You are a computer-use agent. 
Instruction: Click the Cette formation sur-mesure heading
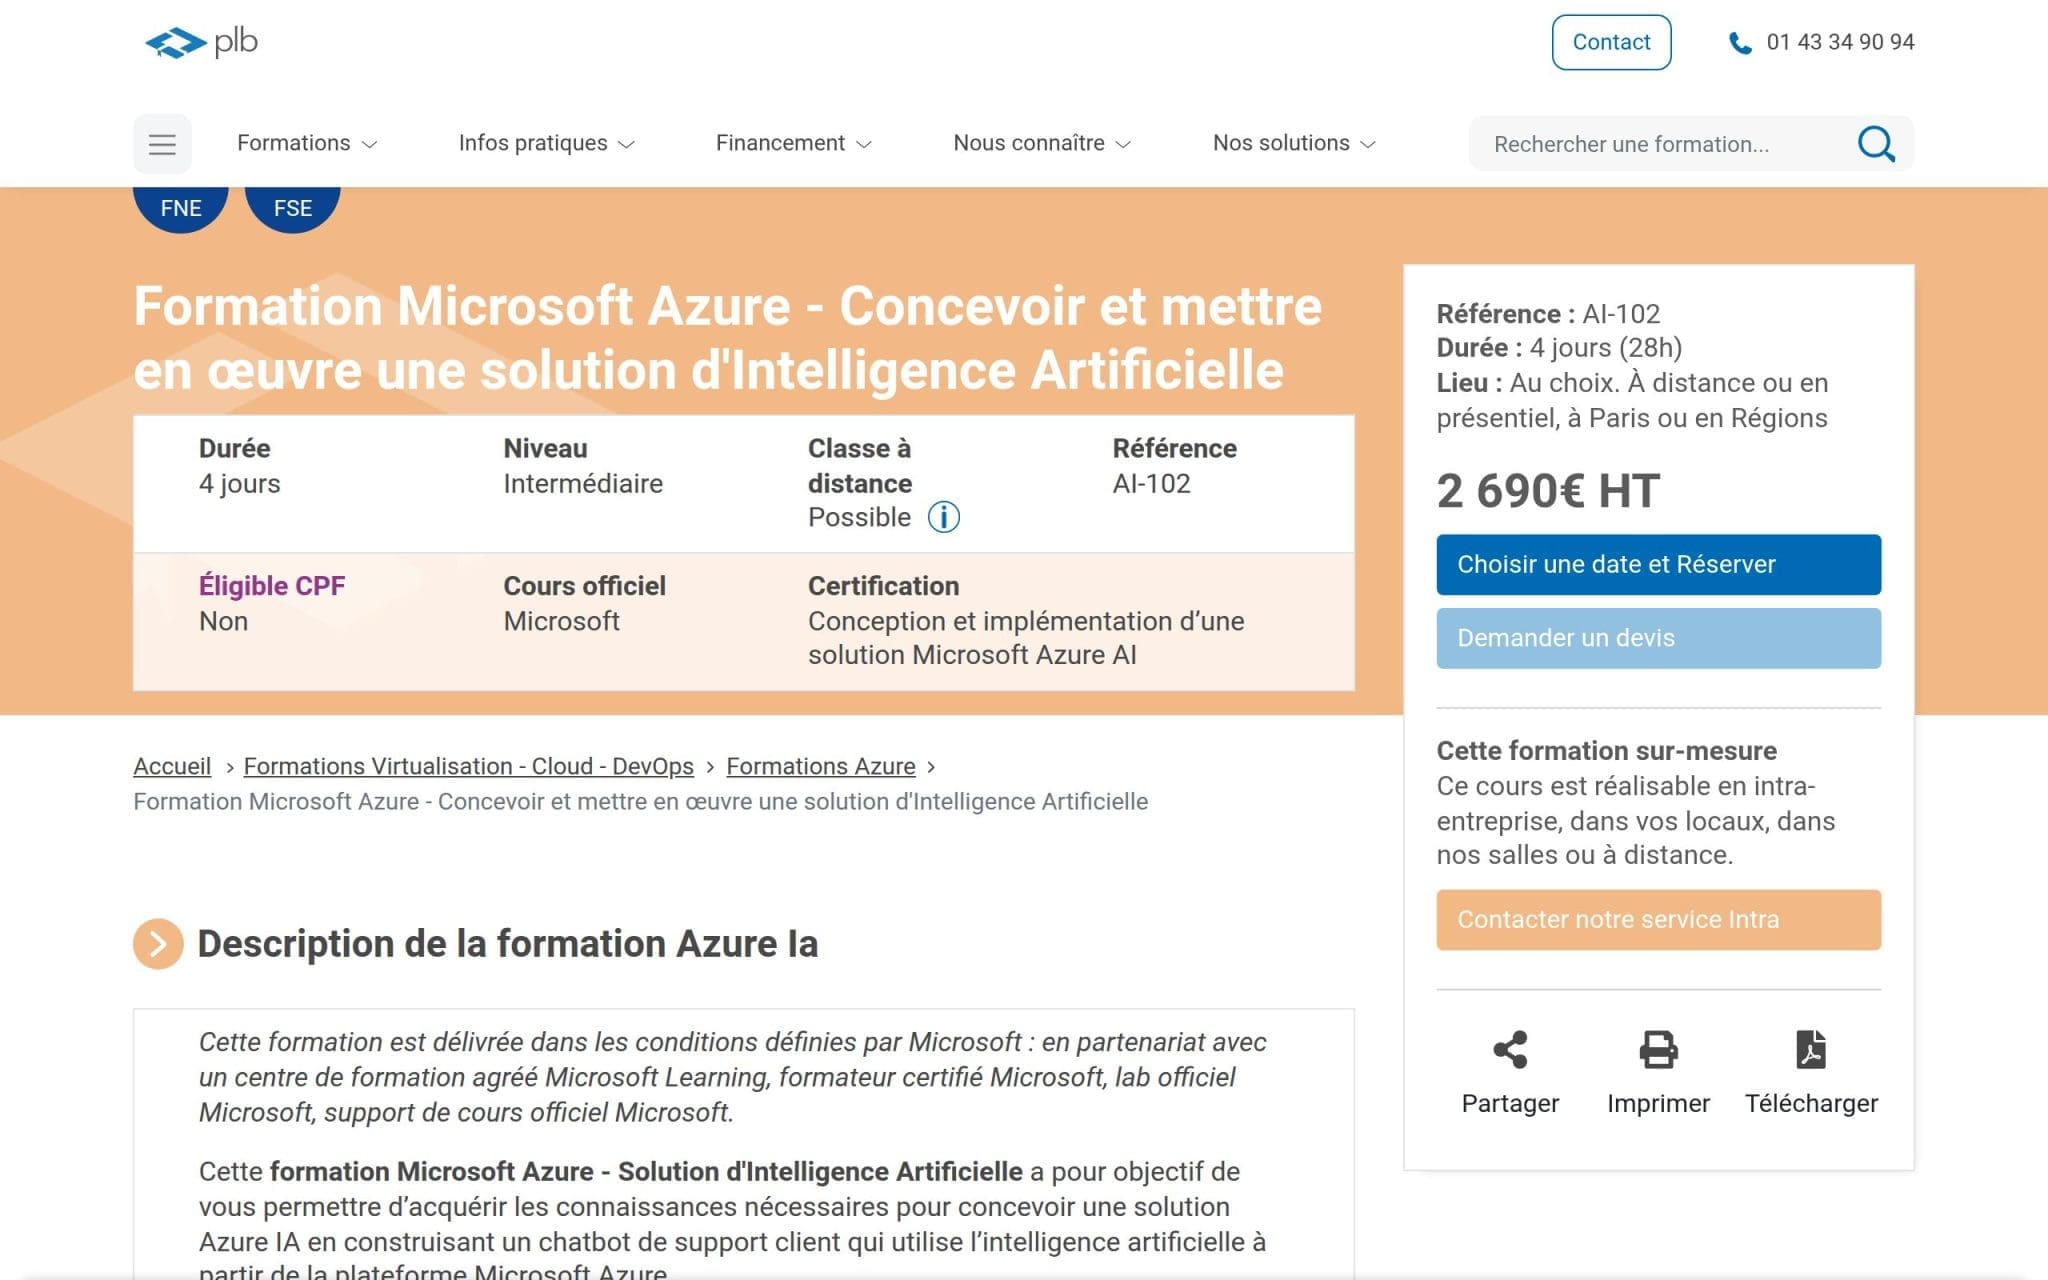(x=1607, y=751)
